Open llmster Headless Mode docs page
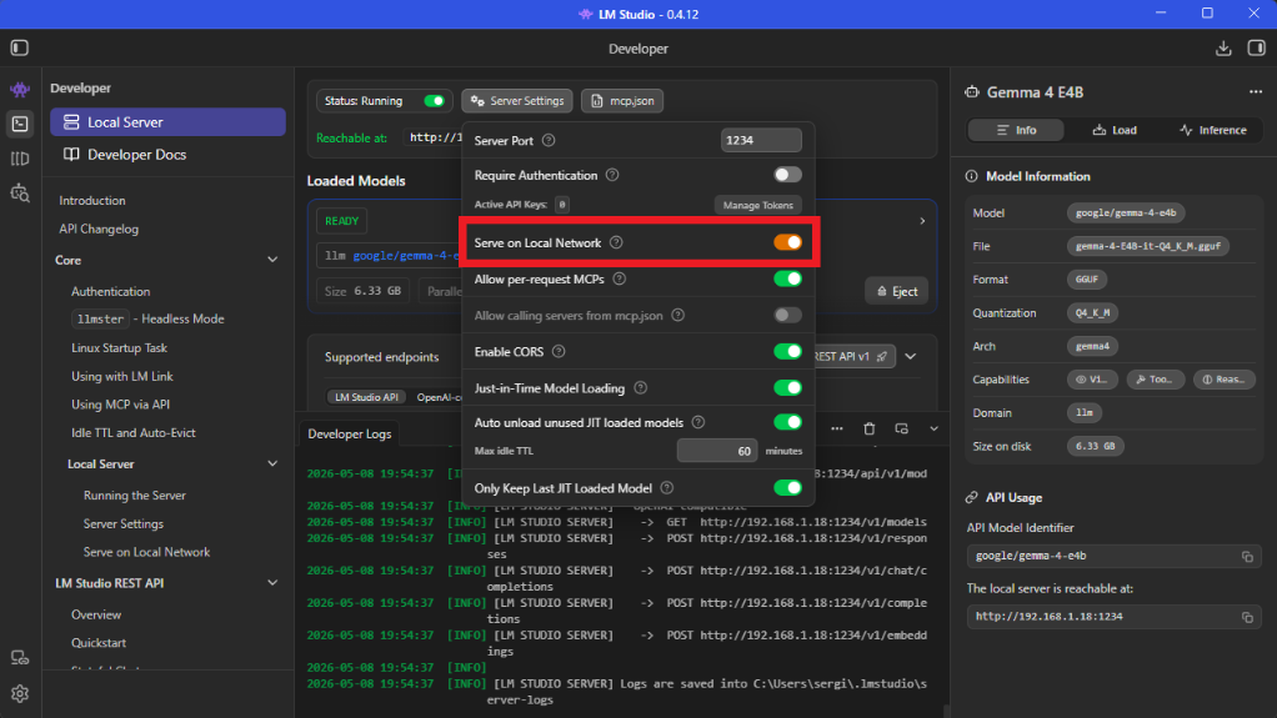This screenshot has width=1277, height=718. click(148, 319)
